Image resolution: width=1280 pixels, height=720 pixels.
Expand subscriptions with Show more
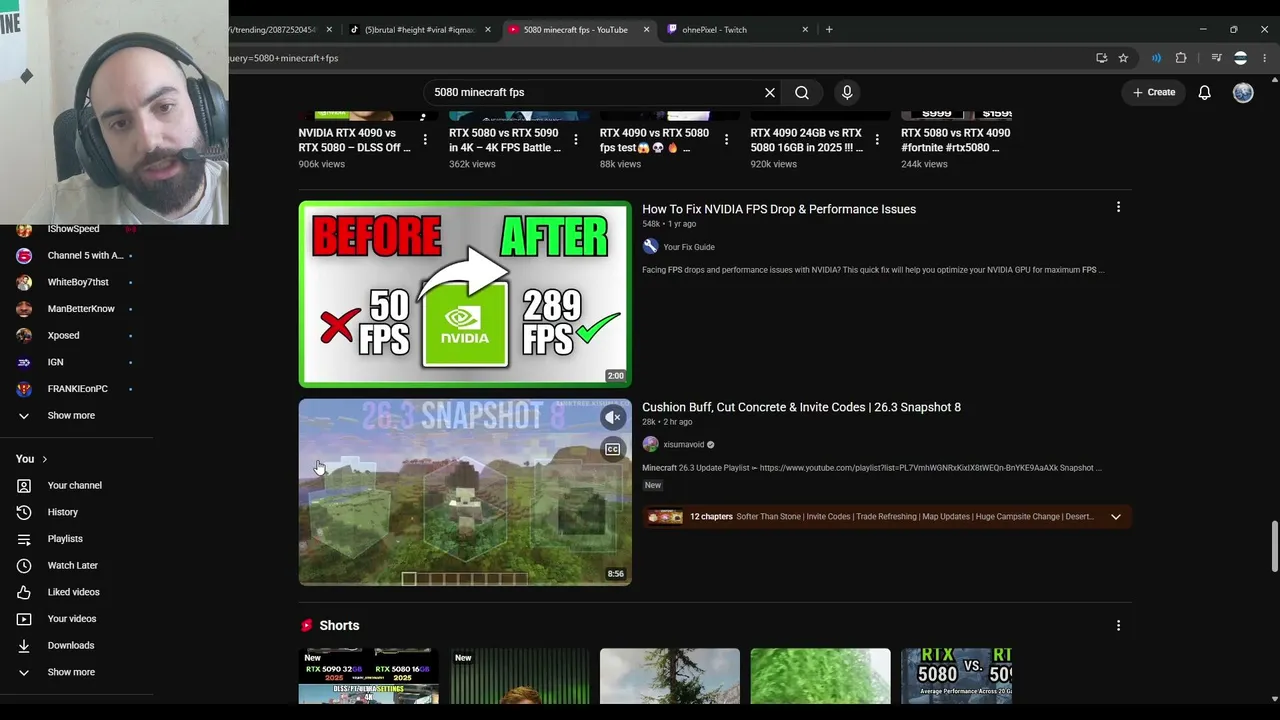click(71, 415)
